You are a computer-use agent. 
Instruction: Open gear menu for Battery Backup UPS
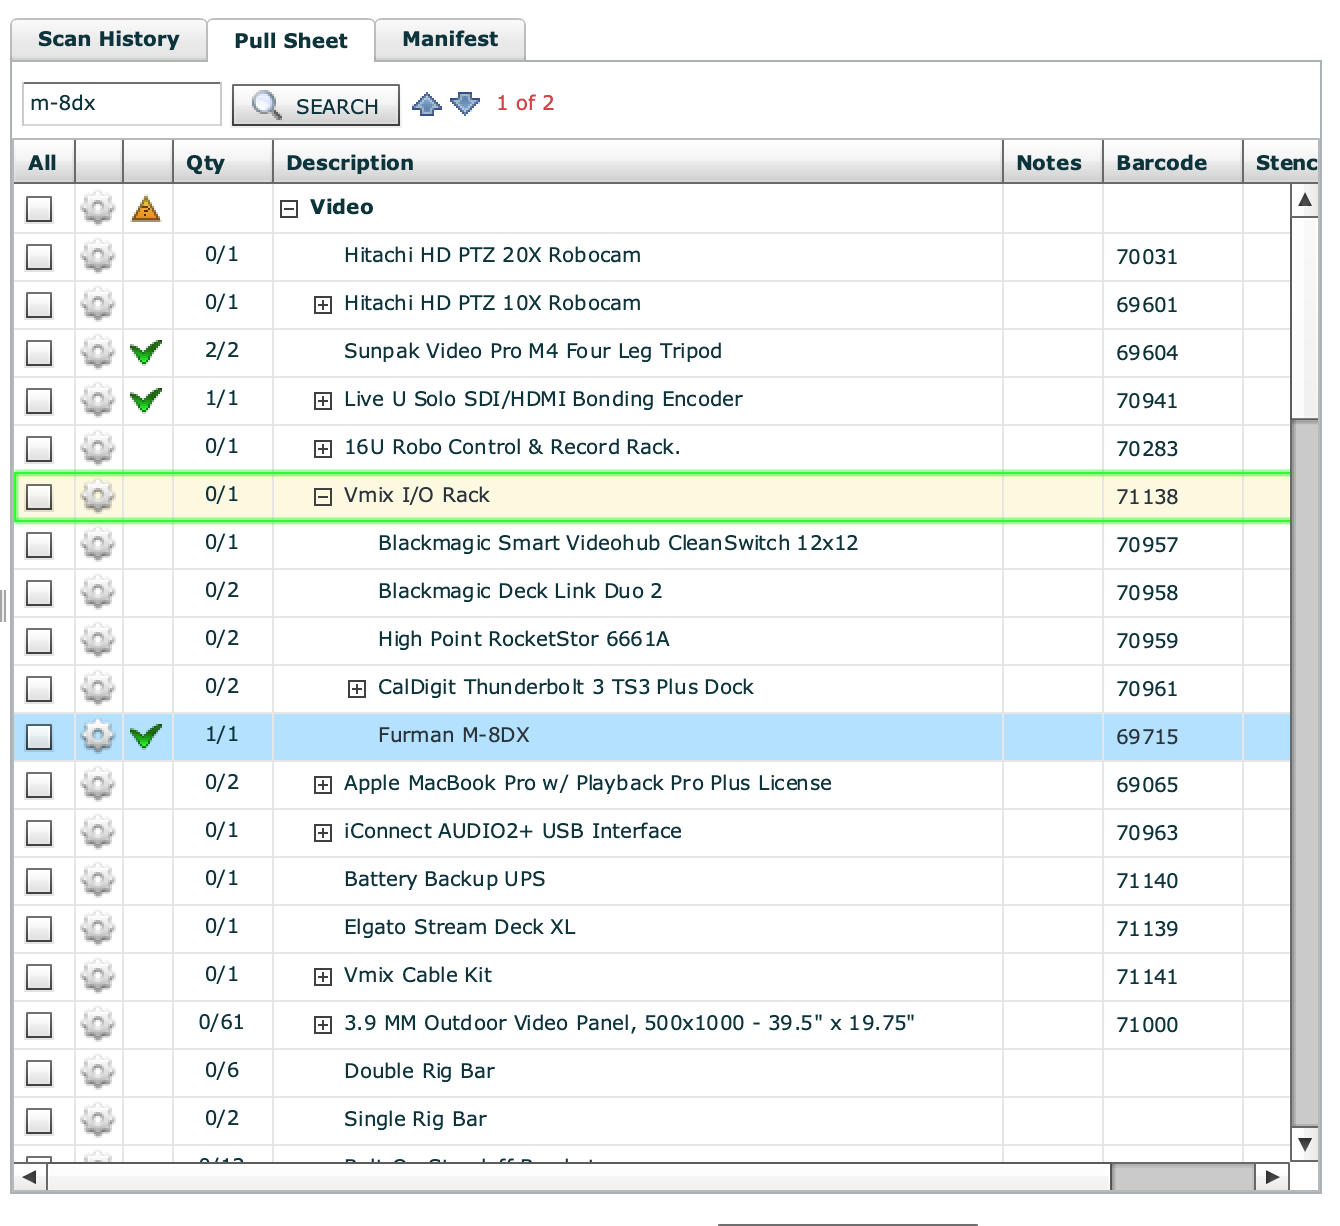(x=98, y=881)
